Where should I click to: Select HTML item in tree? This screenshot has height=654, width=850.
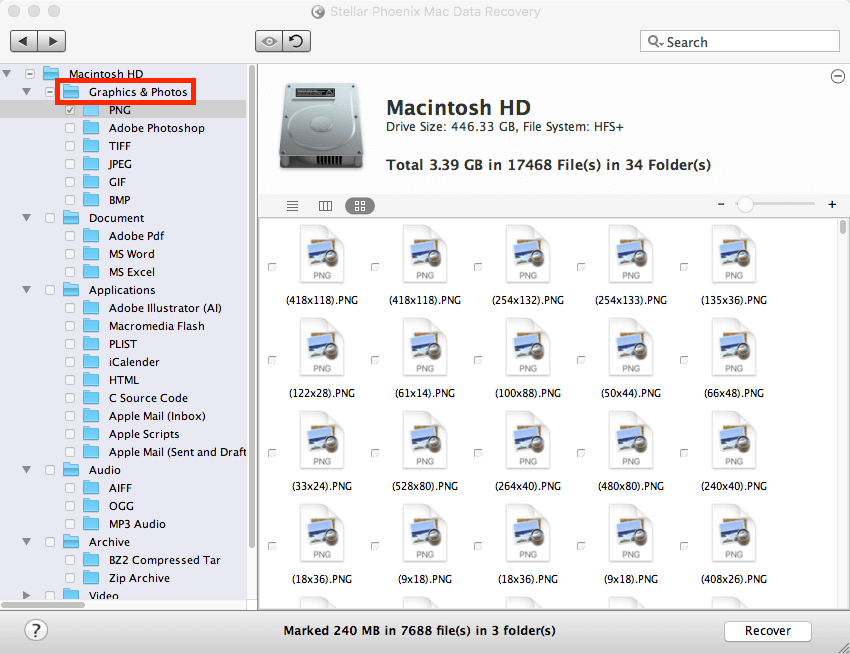(x=124, y=380)
